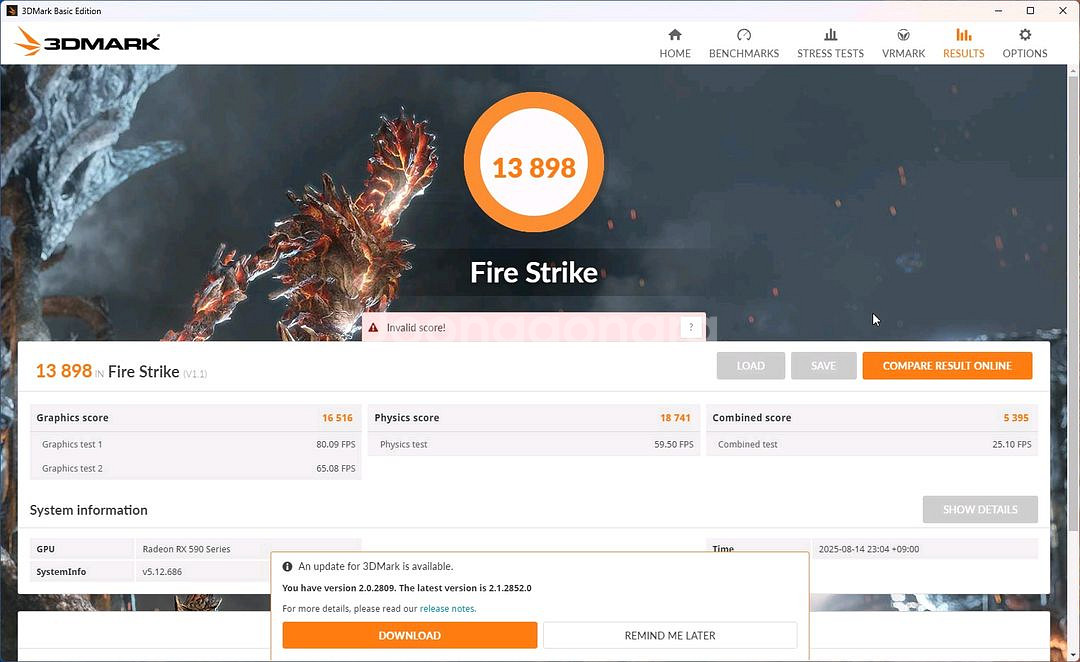Screen dimensions: 1080x662
Task: Click the Physics score value 18 741
Action: tap(675, 417)
